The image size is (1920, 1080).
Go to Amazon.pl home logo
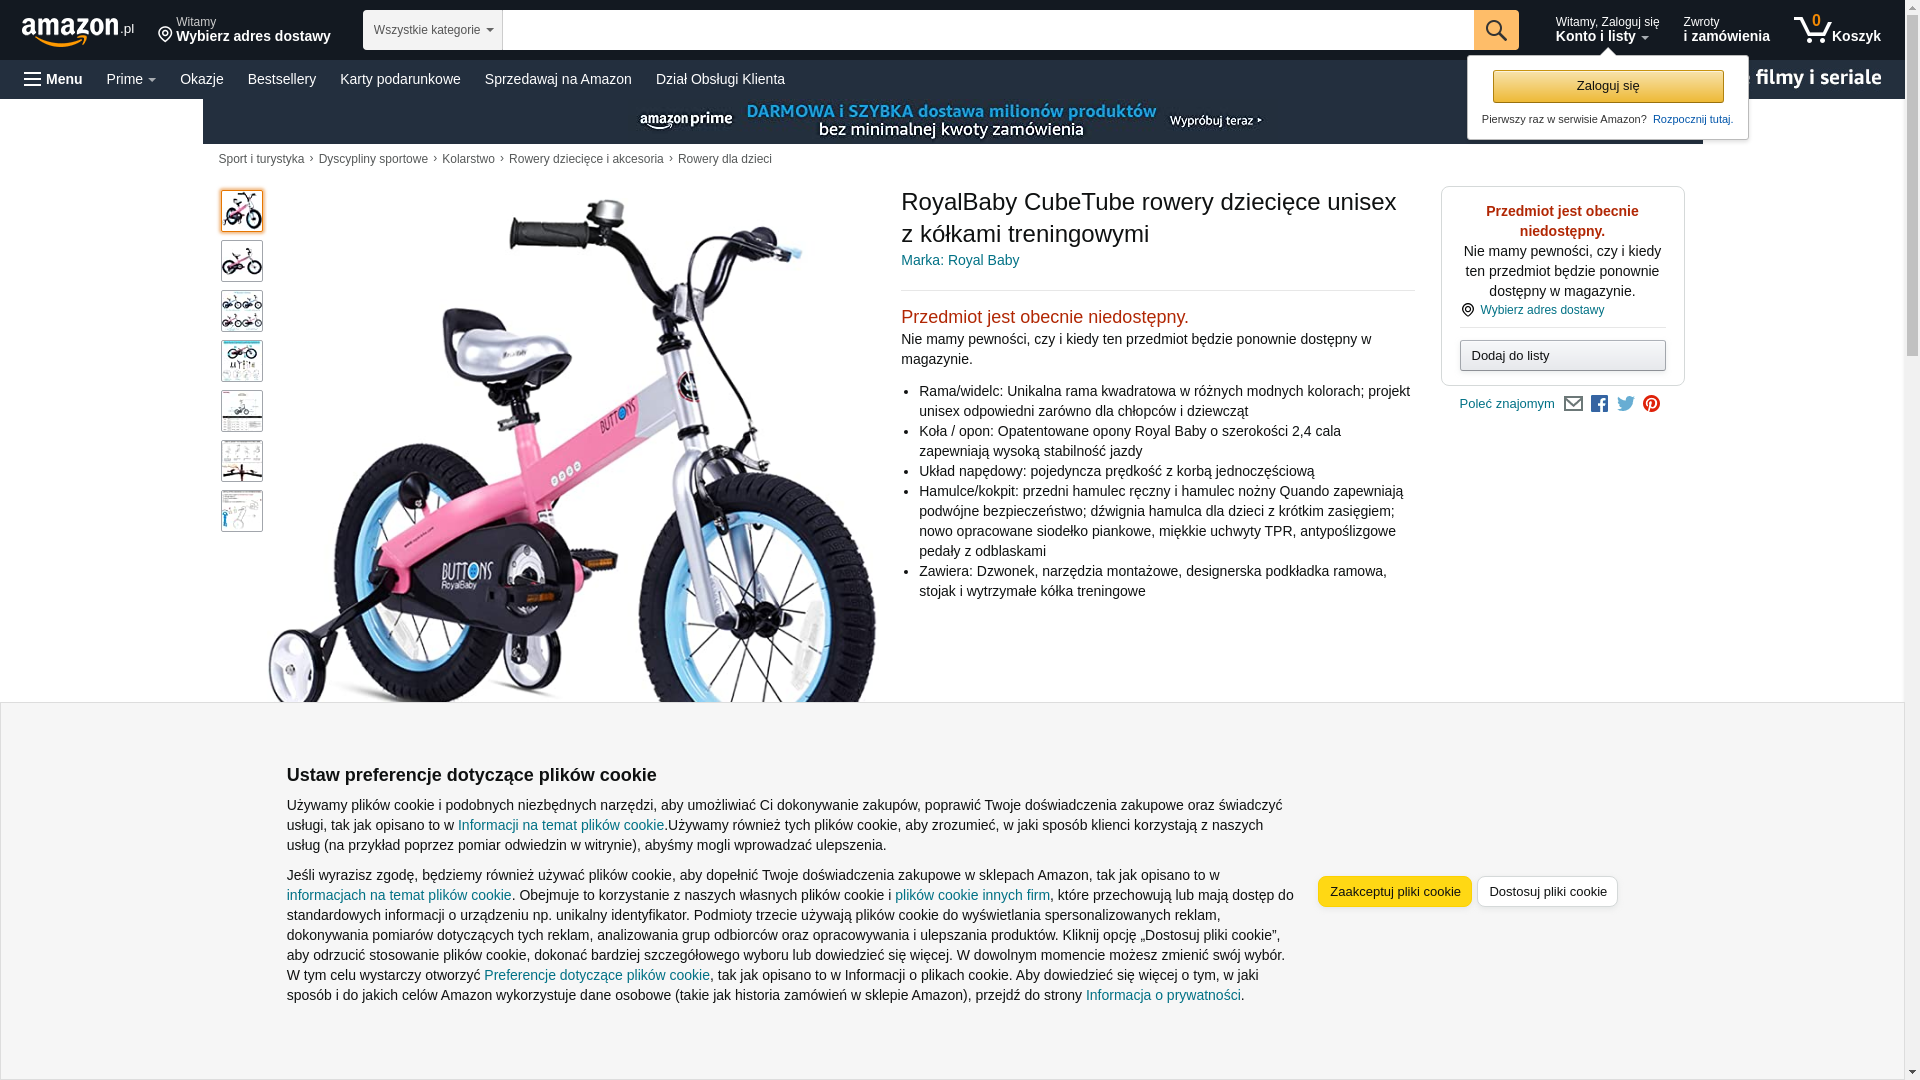78,31
